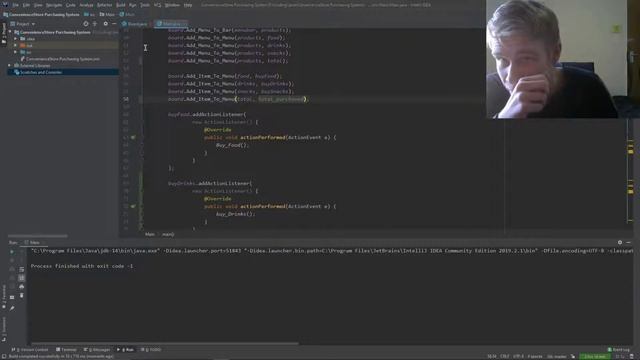Click green highlighted status bar indicator

click(x=595, y=356)
